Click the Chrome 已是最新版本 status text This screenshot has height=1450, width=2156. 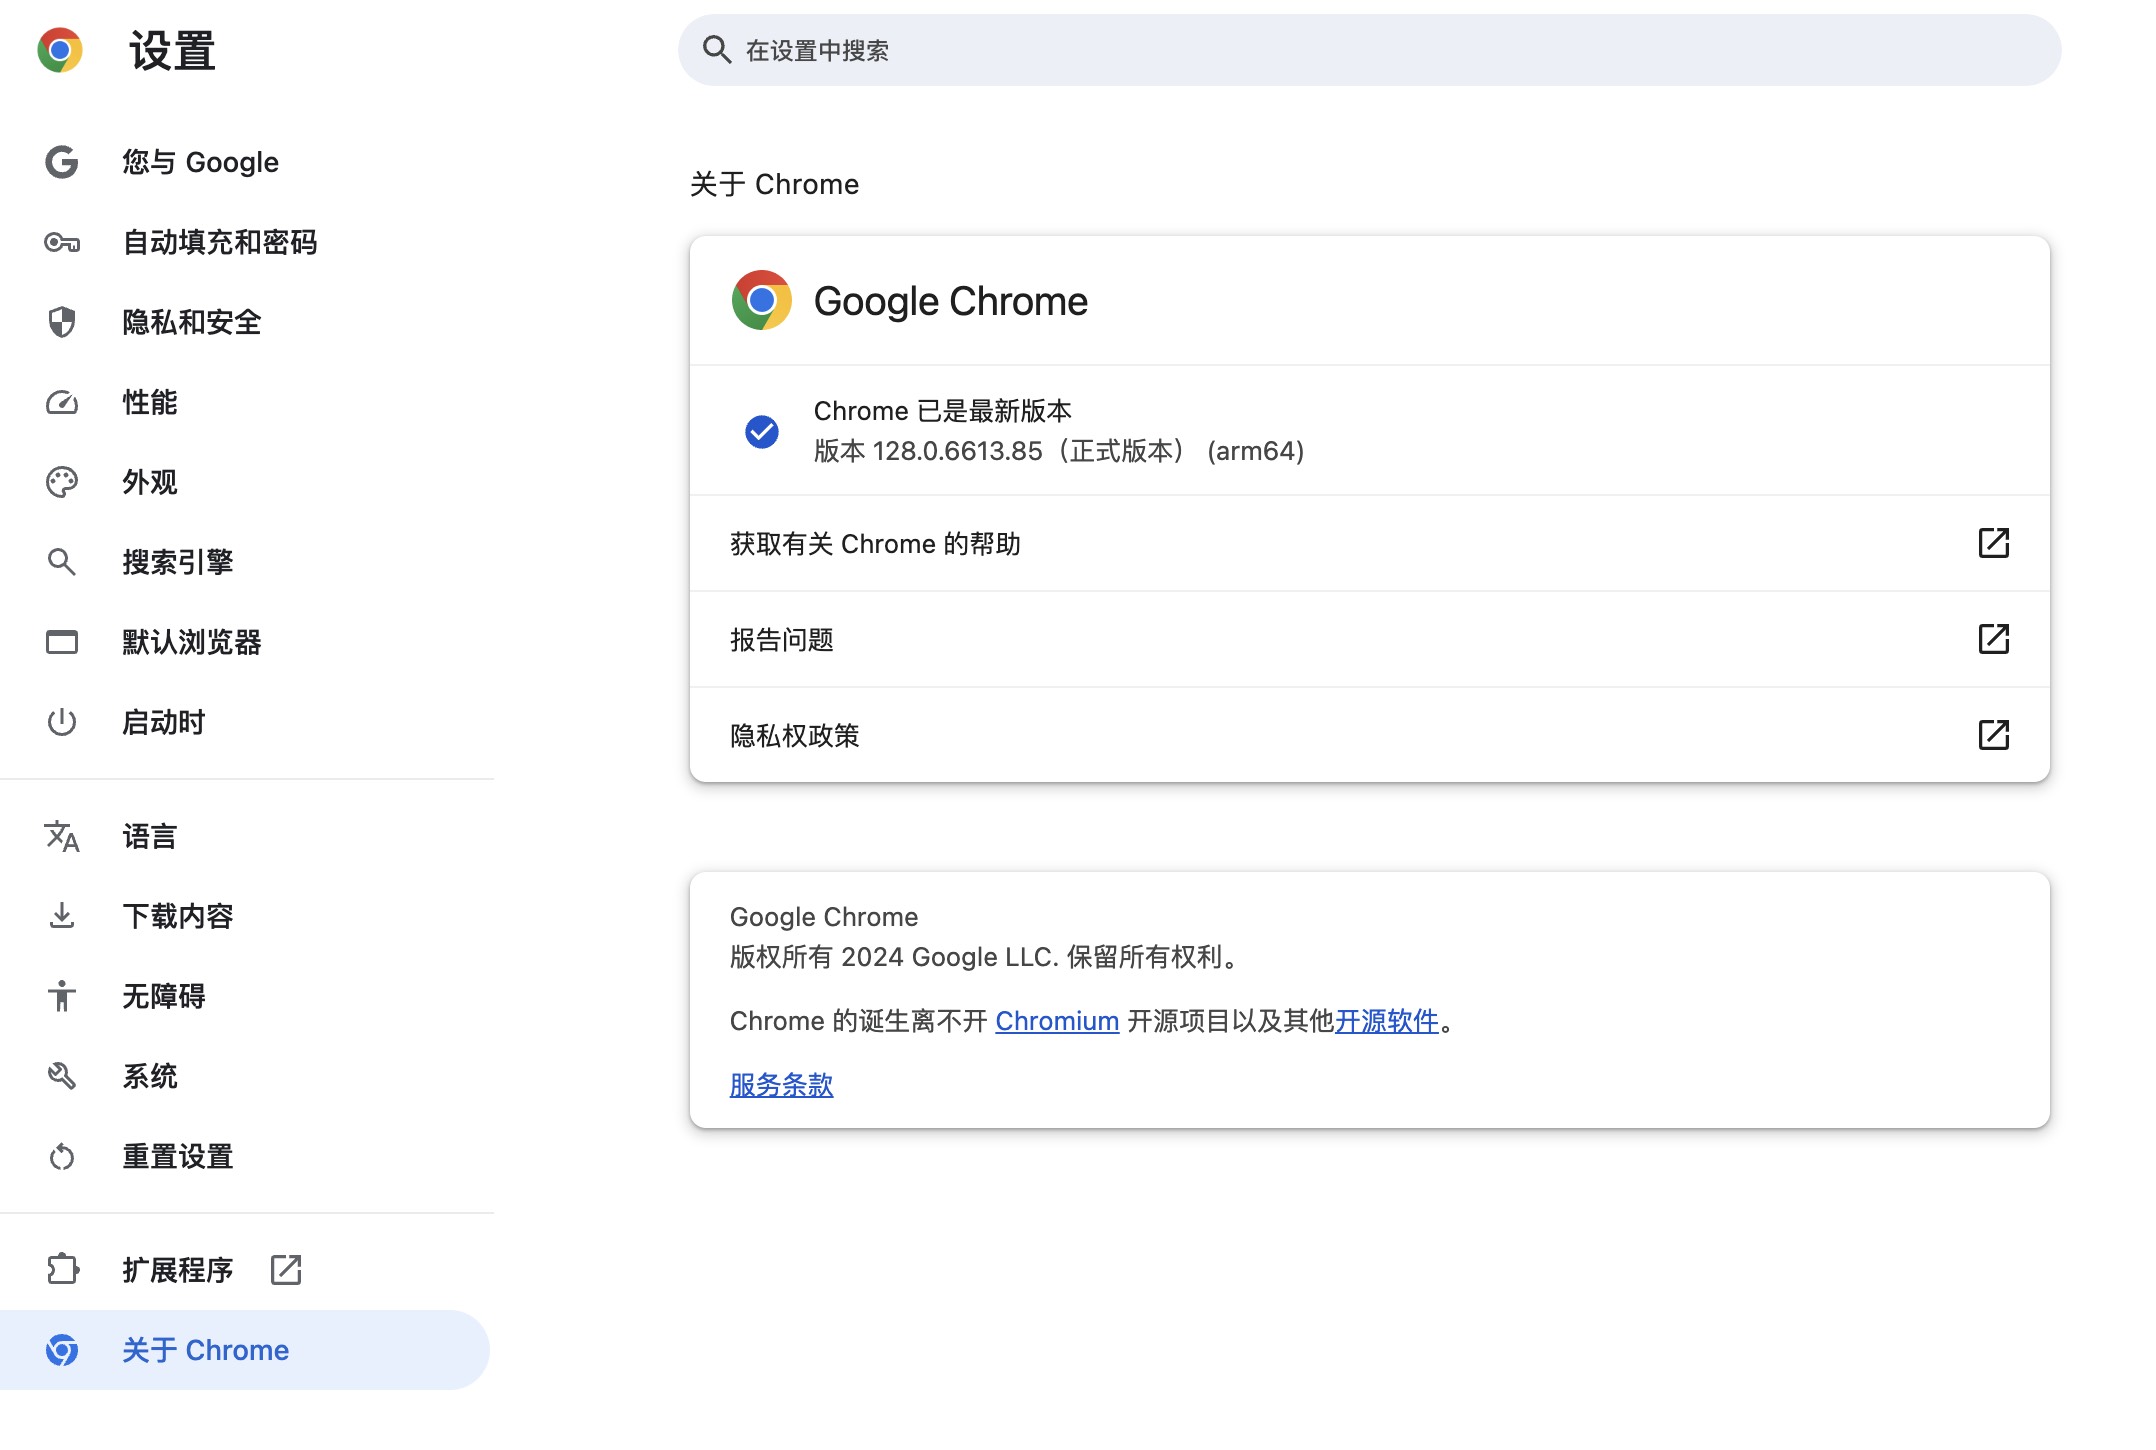(942, 411)
